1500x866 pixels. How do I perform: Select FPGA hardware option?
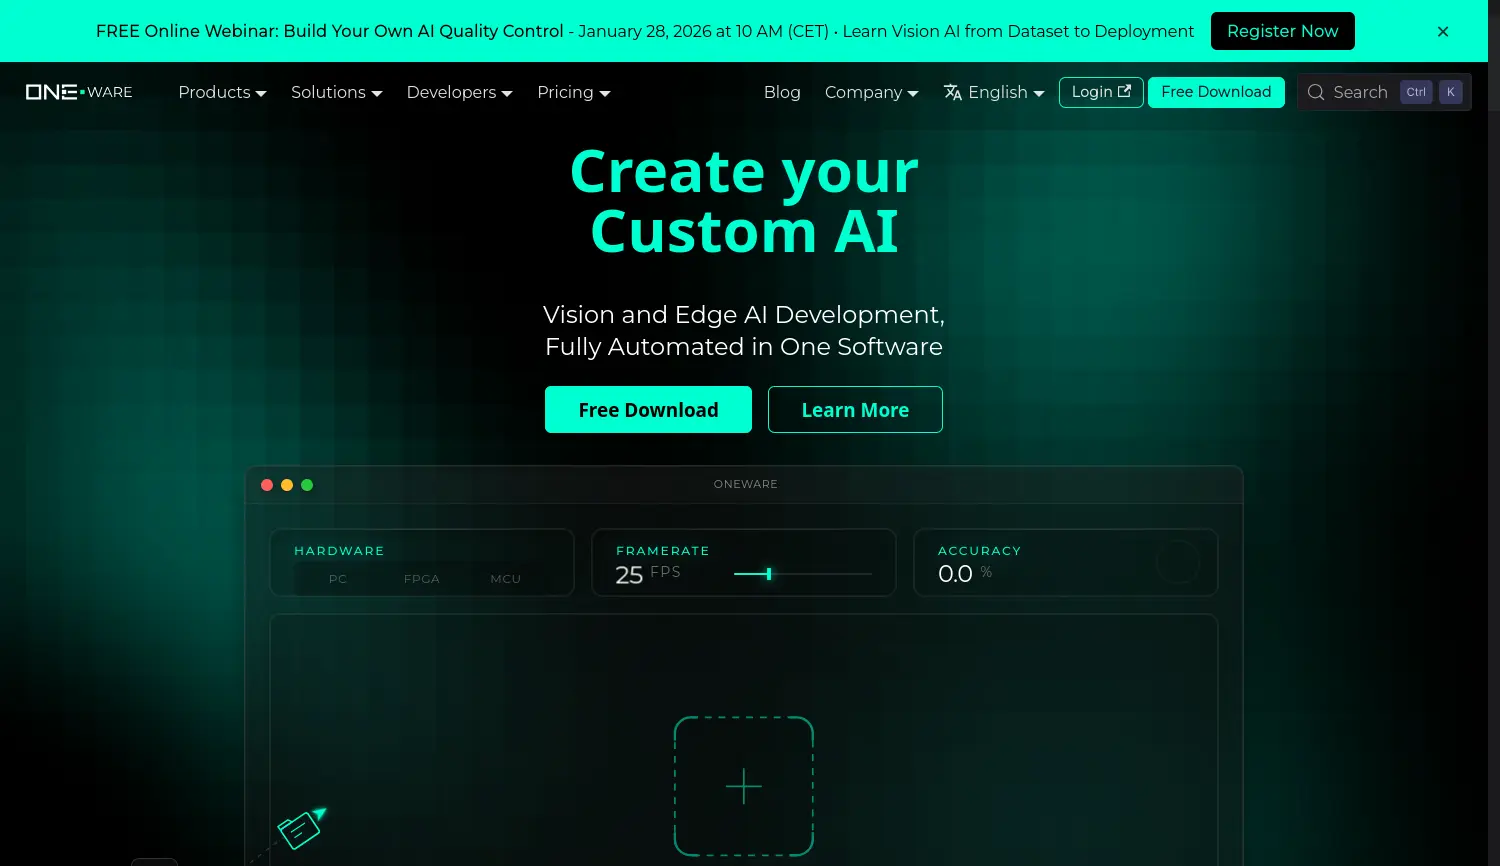click(421, 579)
